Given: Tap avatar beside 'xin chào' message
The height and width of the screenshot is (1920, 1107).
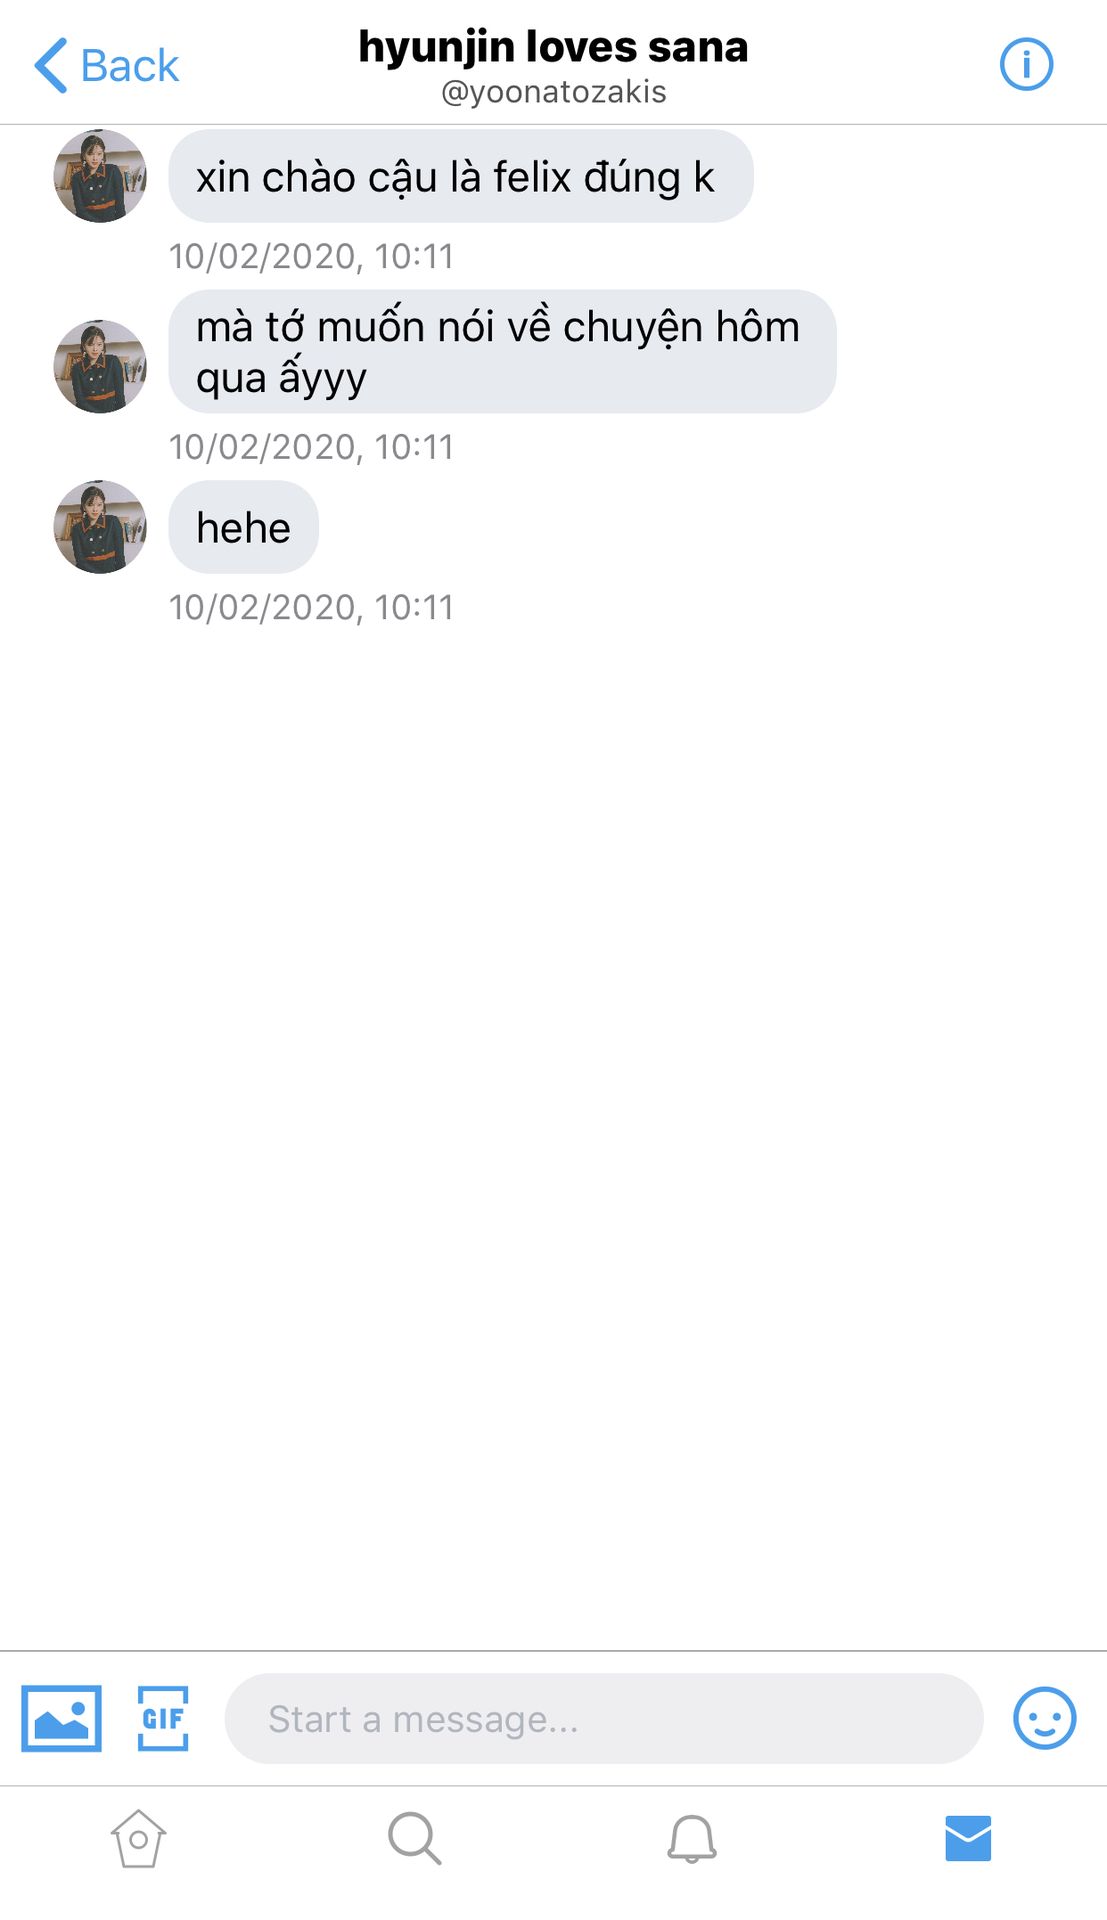Looking at the screenshot, I should point(100,176).
